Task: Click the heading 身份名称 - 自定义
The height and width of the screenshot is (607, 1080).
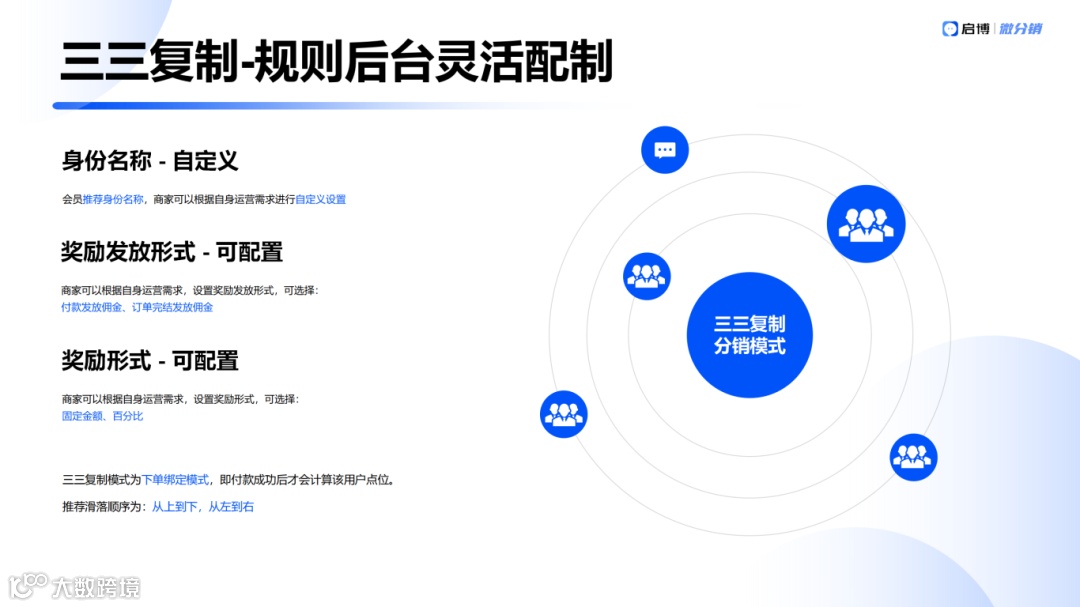Action: coord(149,161)
